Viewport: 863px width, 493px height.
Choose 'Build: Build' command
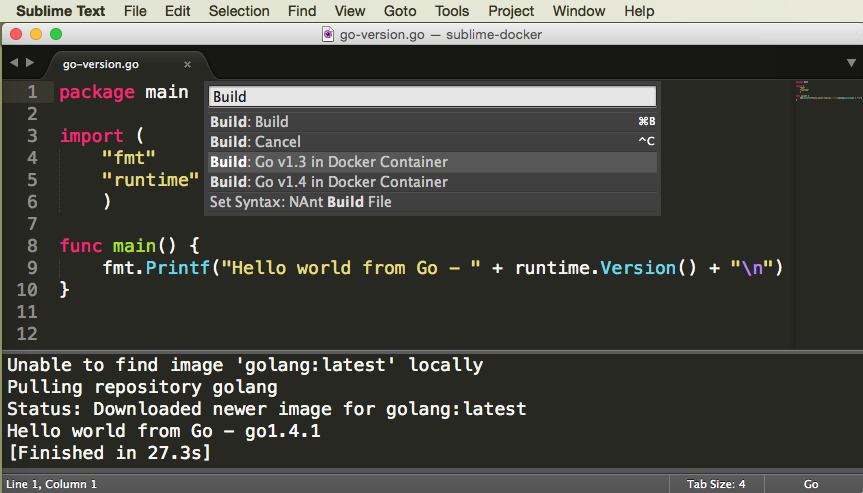coord(433,122)
